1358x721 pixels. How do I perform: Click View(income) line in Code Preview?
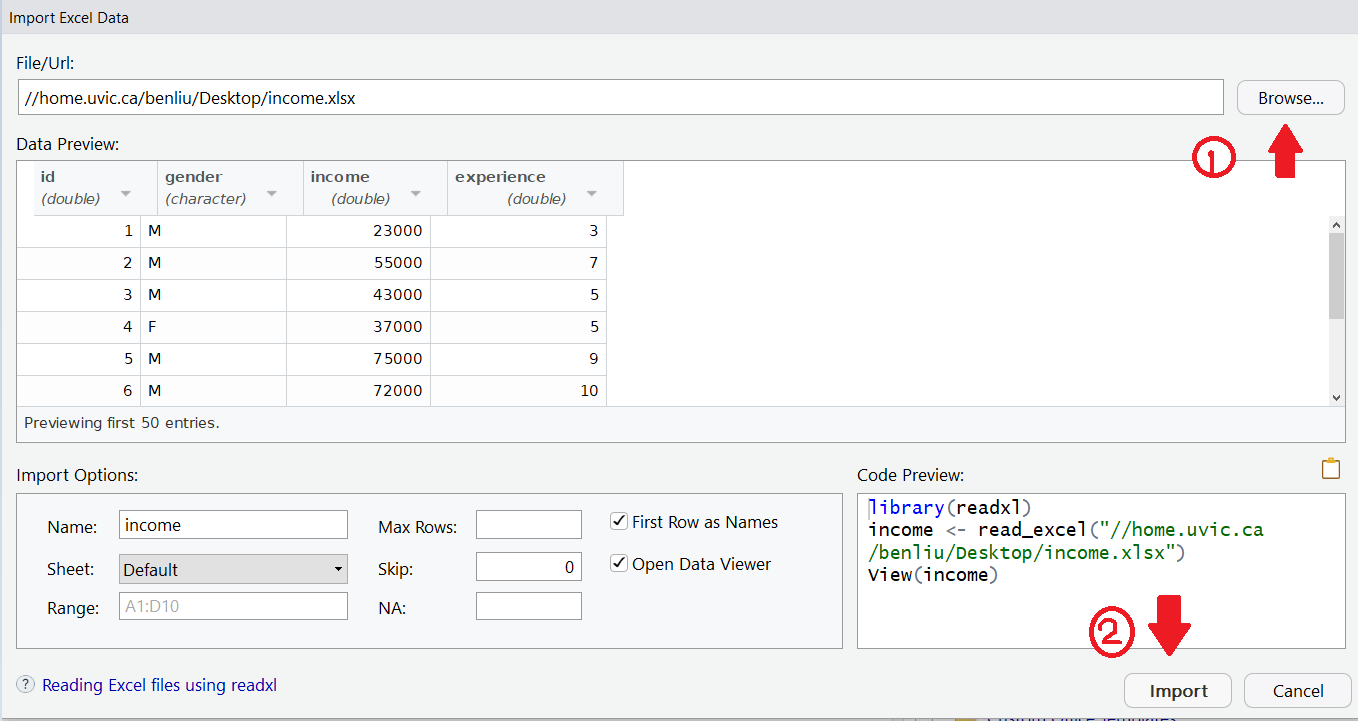(x=933, y=575)
